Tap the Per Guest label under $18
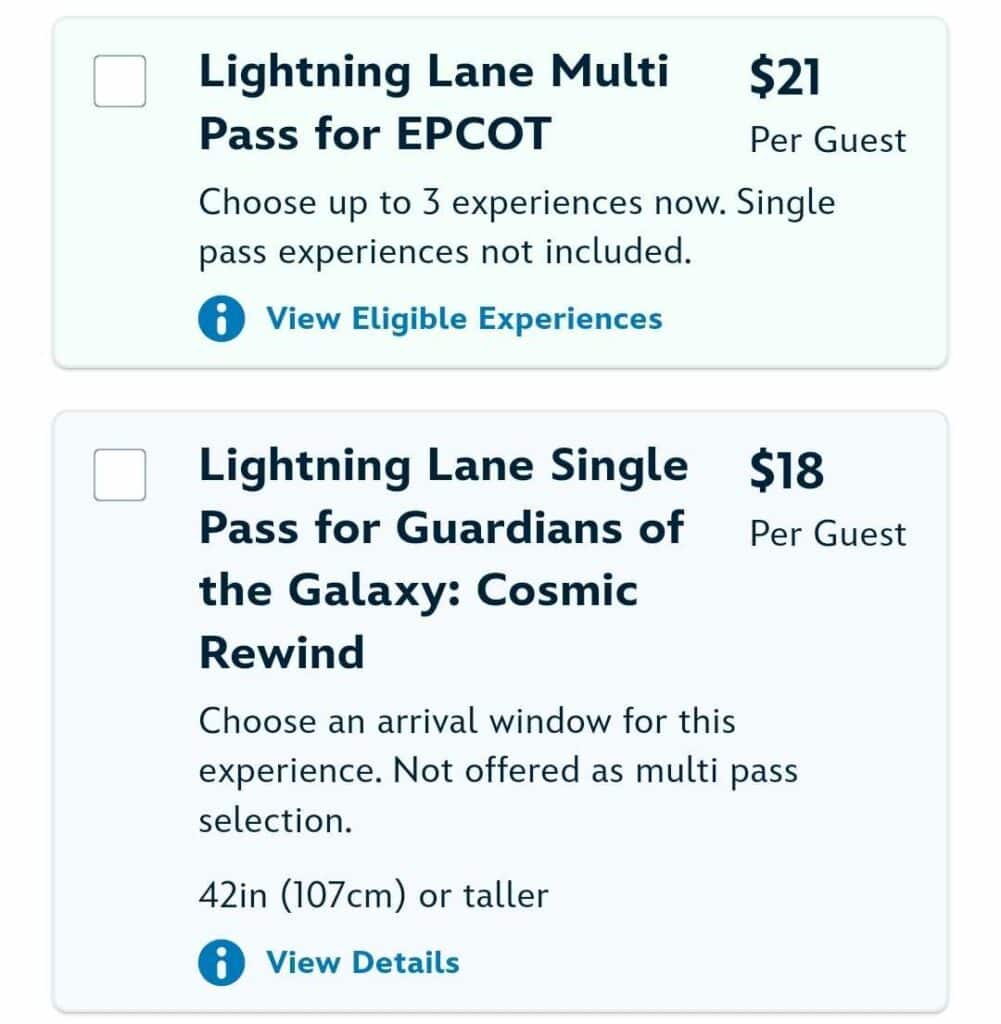 click(828, 533)
